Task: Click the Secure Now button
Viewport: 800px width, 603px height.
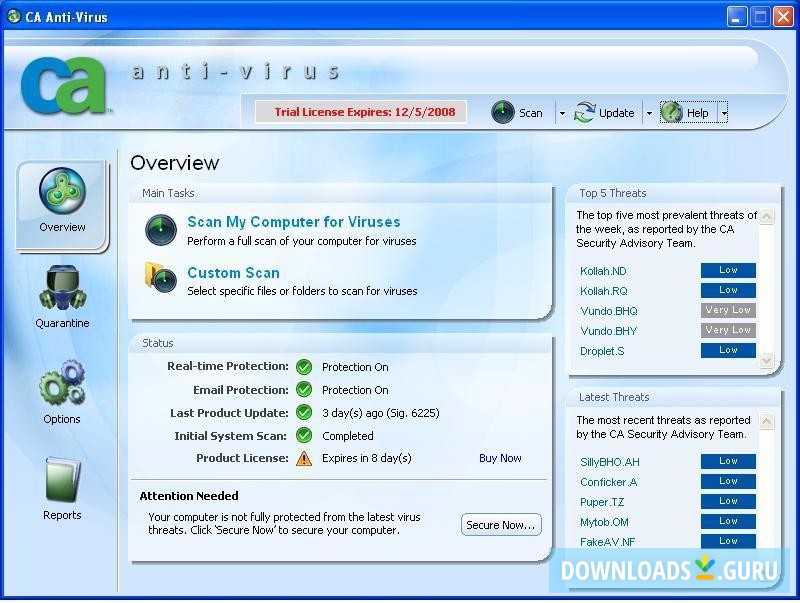Action: 501,524
